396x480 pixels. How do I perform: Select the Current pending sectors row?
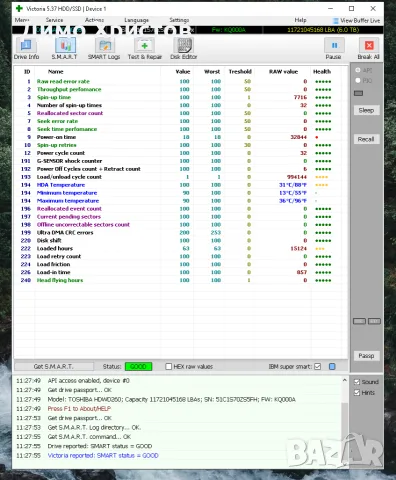point(180,217)
